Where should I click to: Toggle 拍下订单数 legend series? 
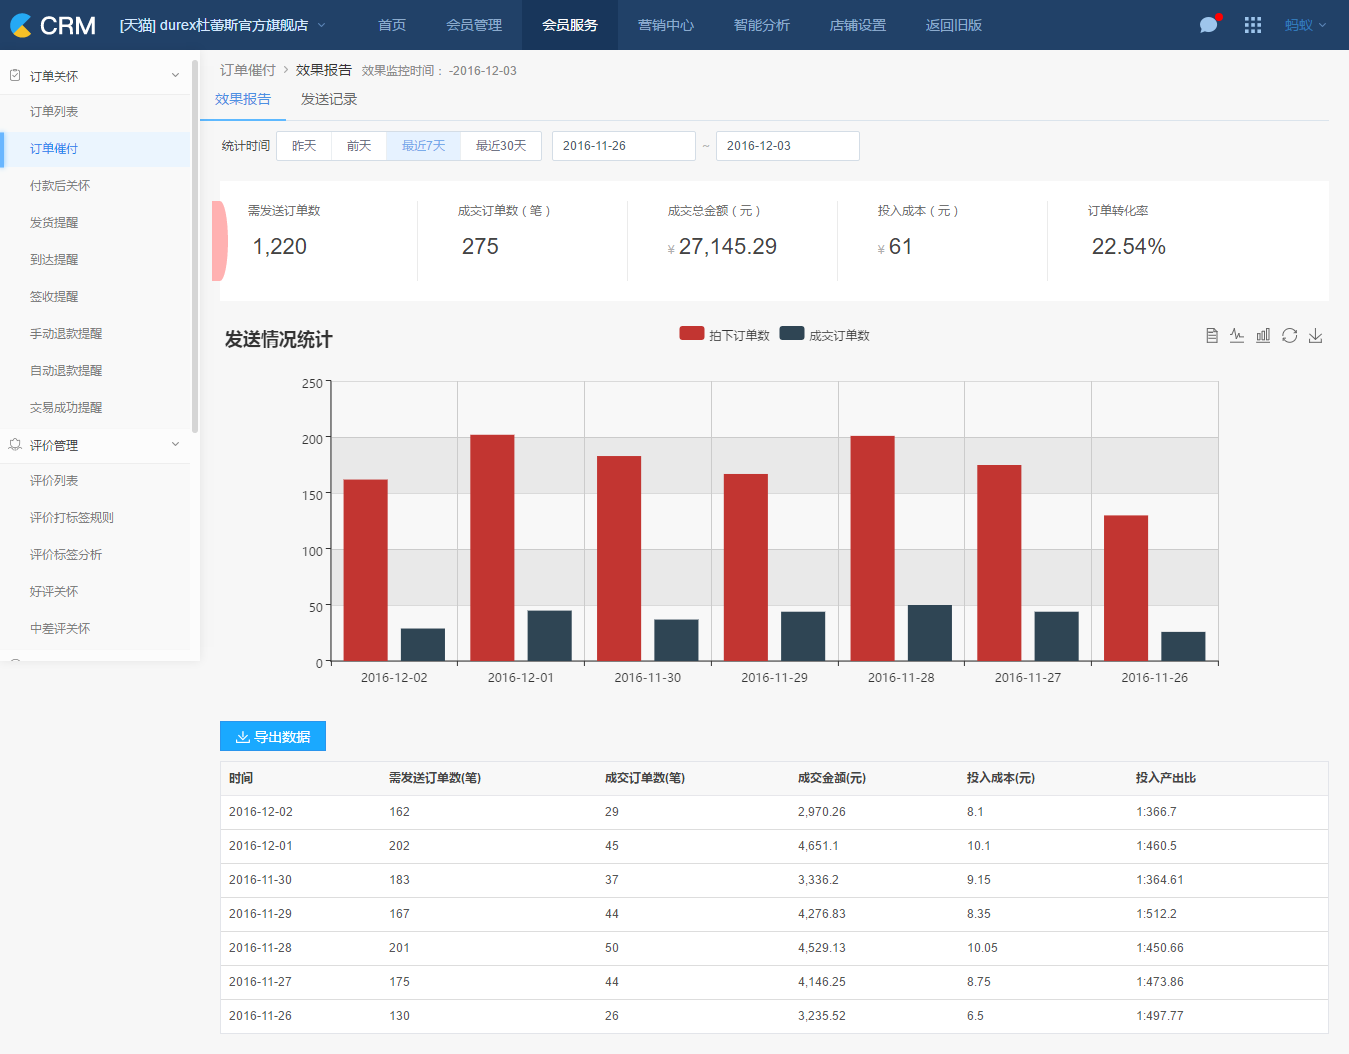[724, 335]
